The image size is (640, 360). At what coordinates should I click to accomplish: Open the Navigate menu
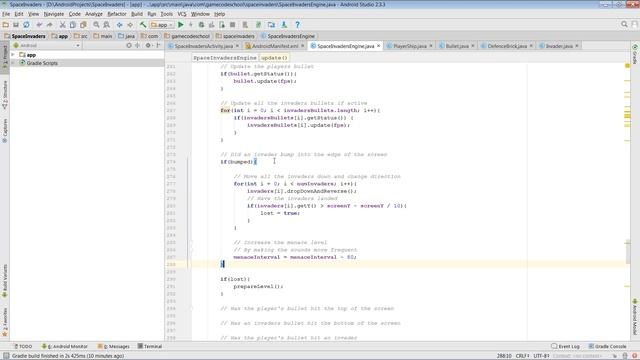tap(53, 14)
